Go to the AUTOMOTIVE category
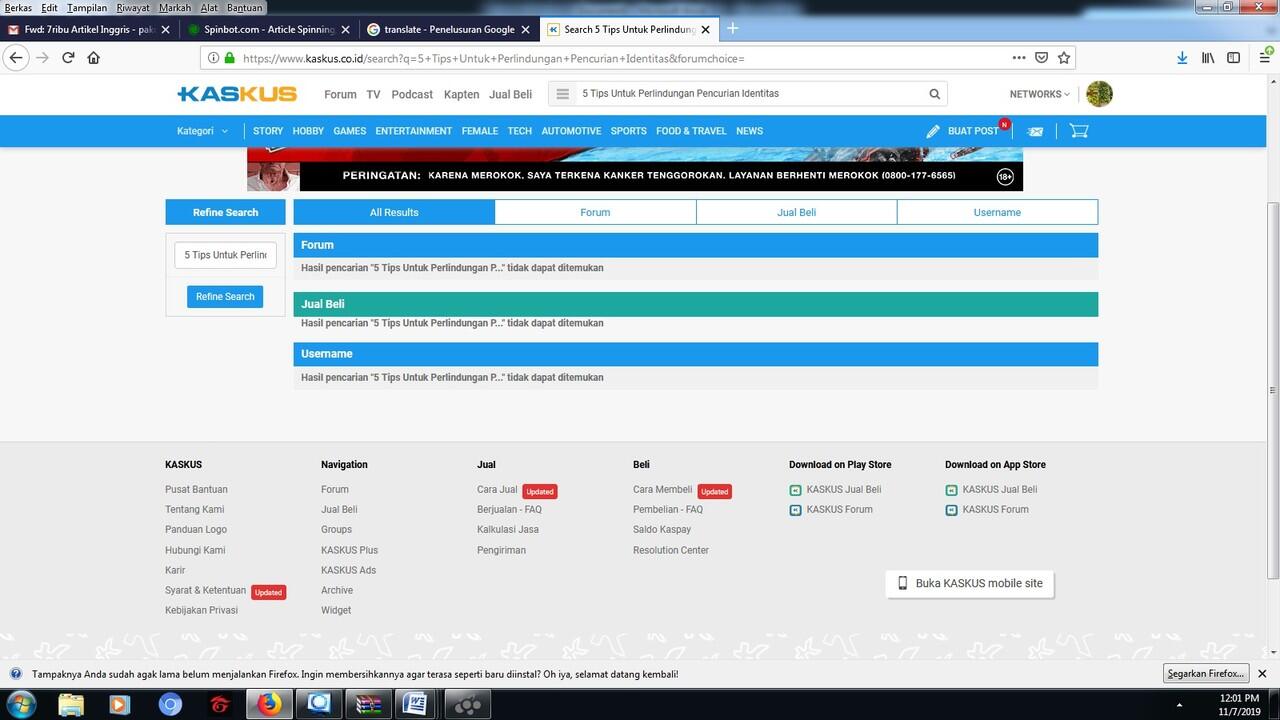1280x720 pixels. pyautogui.click(x=571, y=131)
